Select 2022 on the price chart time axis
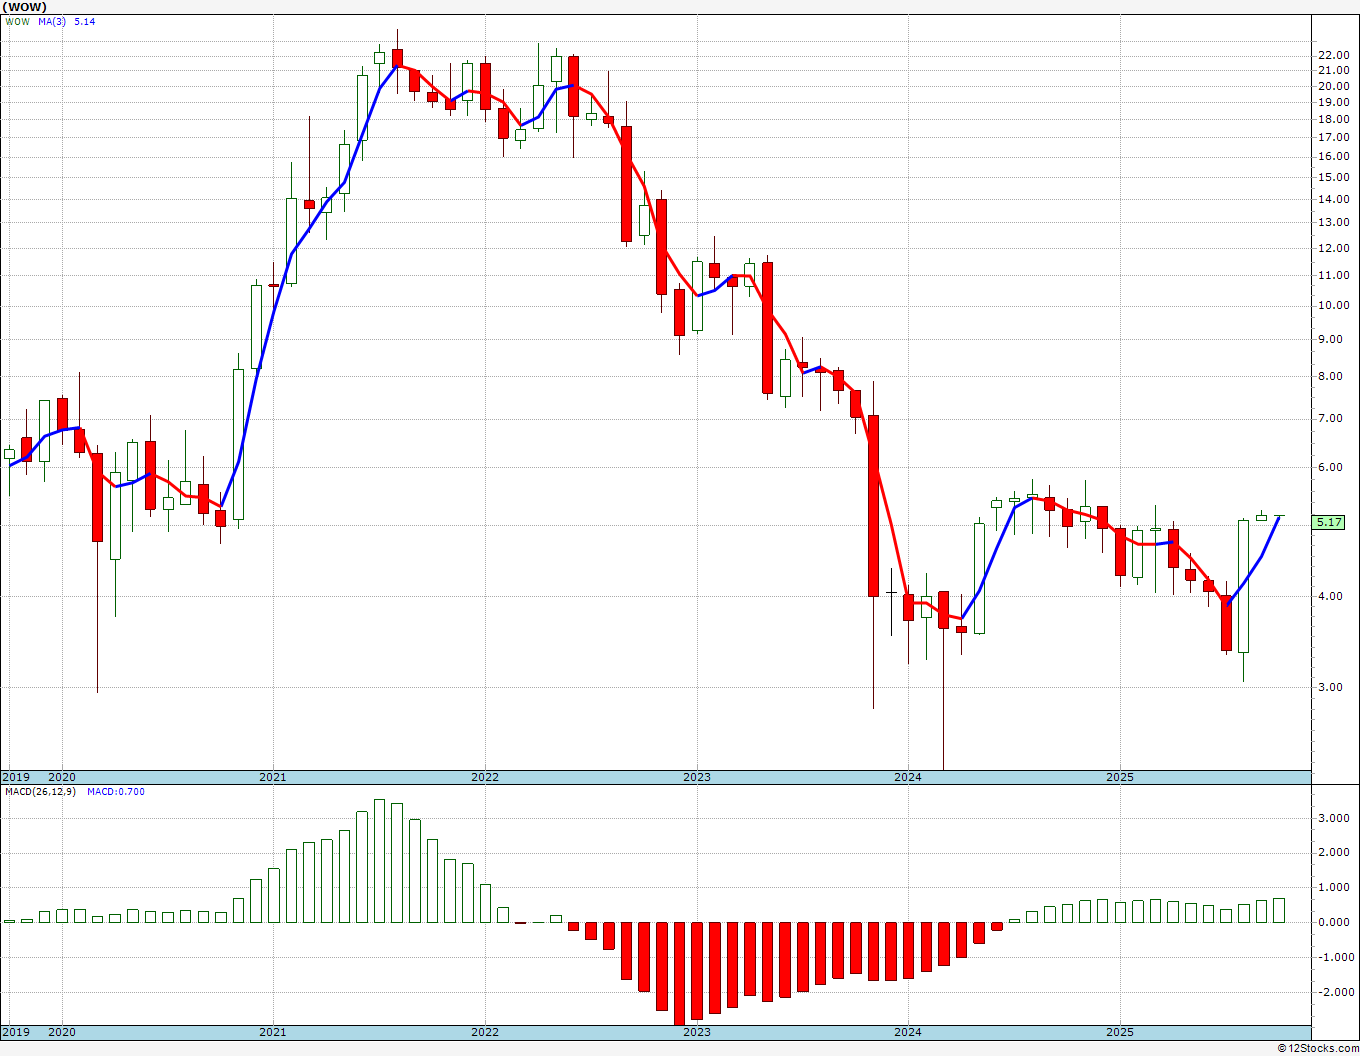 pyautogui.click(x=485, y=777)
